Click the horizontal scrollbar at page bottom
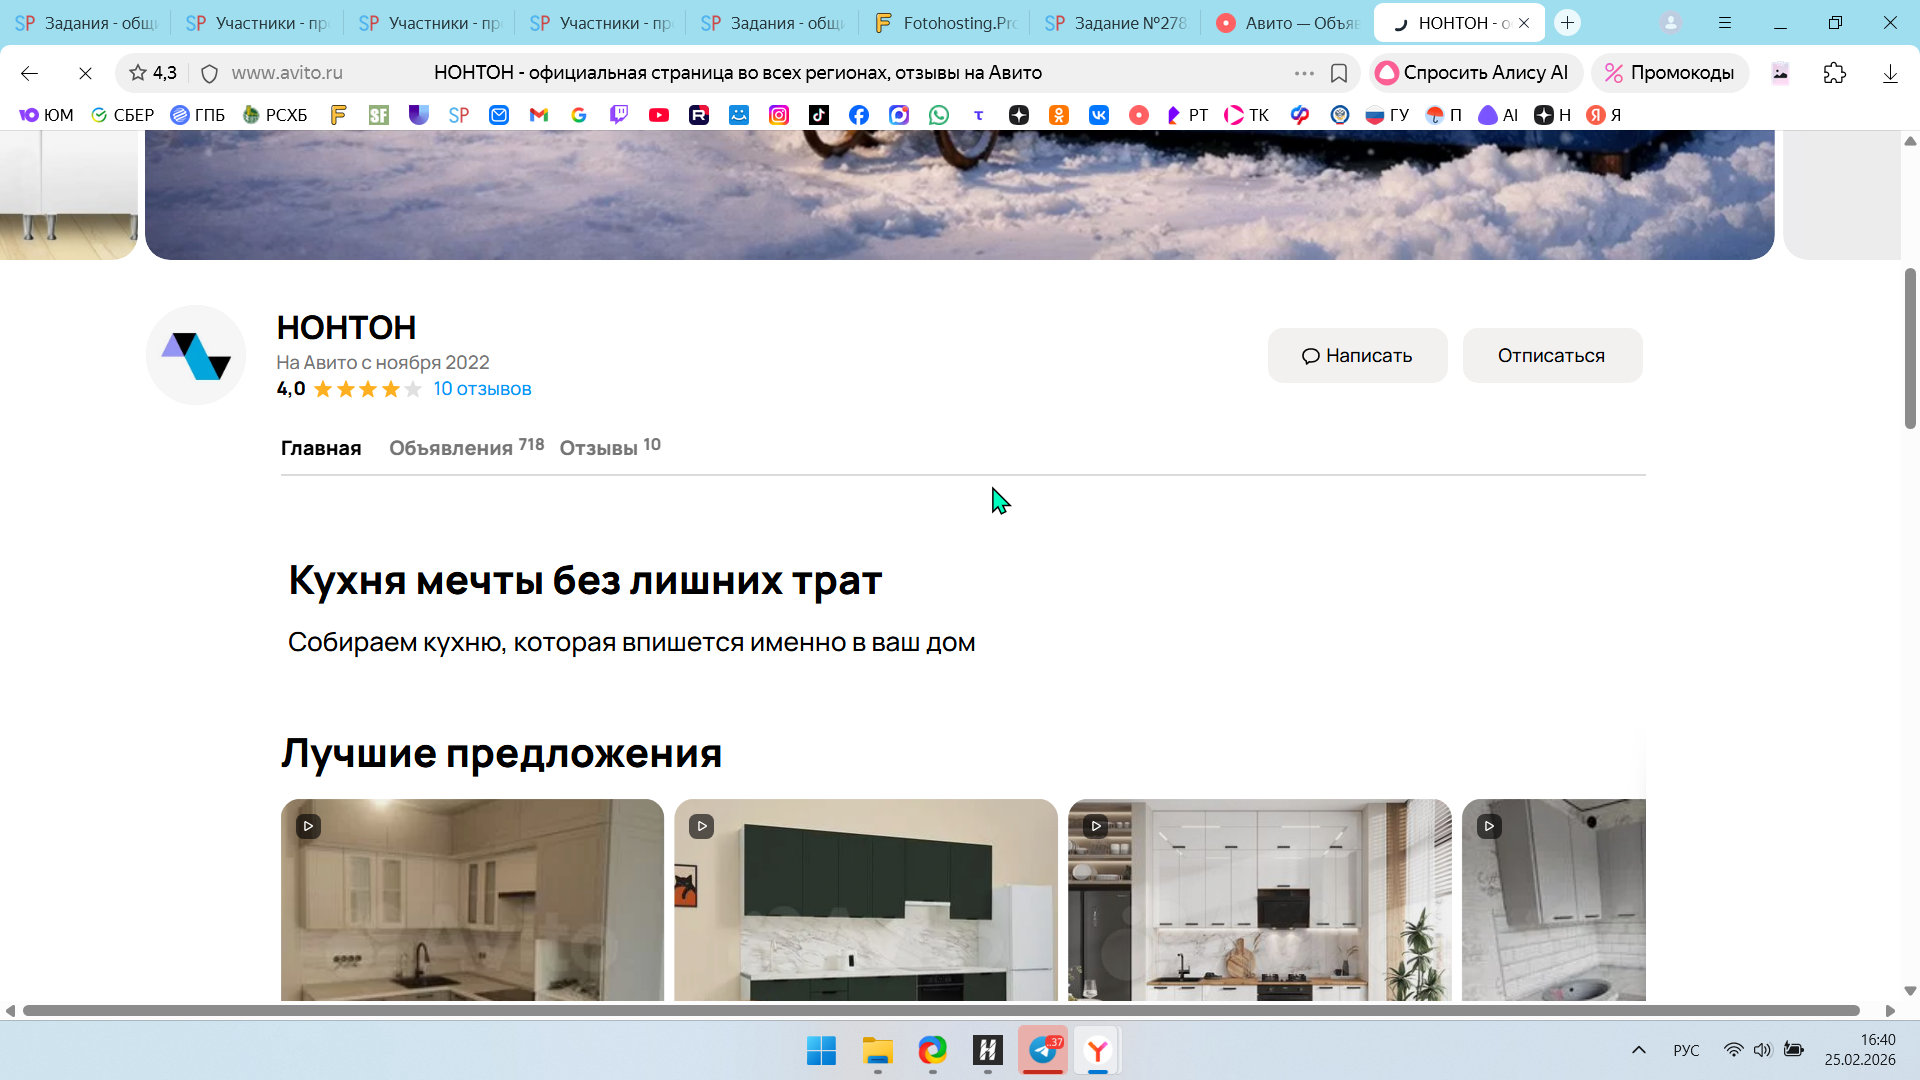The width and height of the screenshot is (1920, 1080). [940, 1011]
